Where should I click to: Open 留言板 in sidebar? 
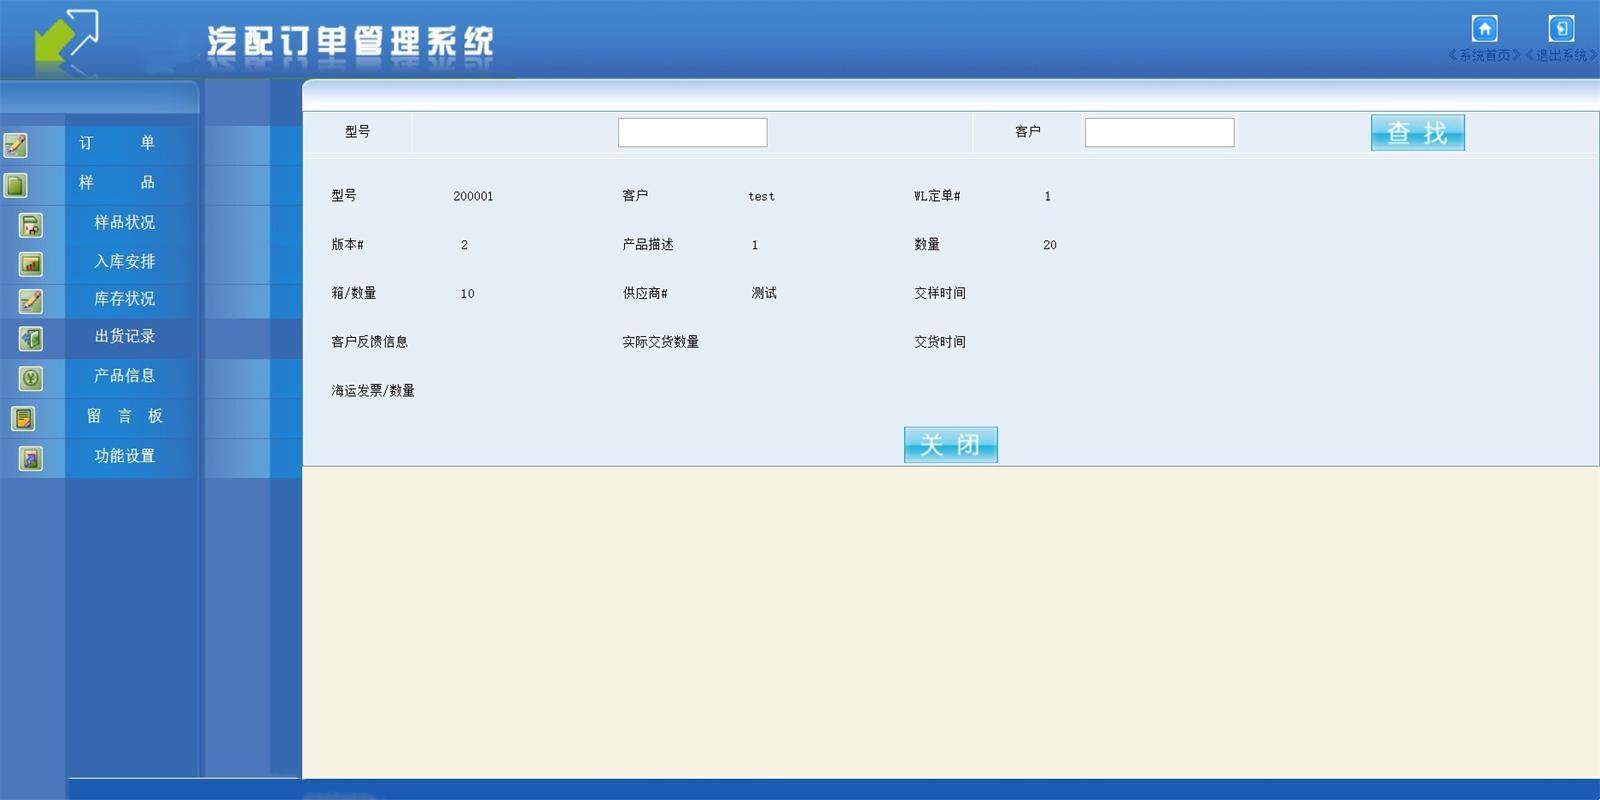(x=124, y=416)
